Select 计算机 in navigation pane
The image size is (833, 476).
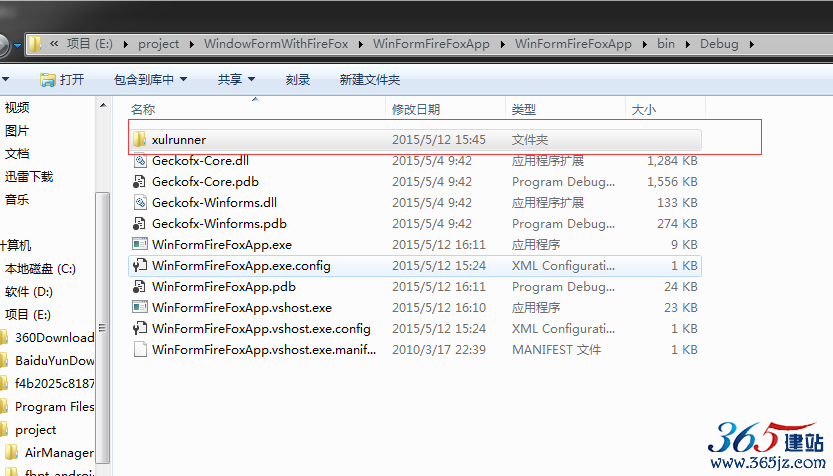(x=16, y=245)
